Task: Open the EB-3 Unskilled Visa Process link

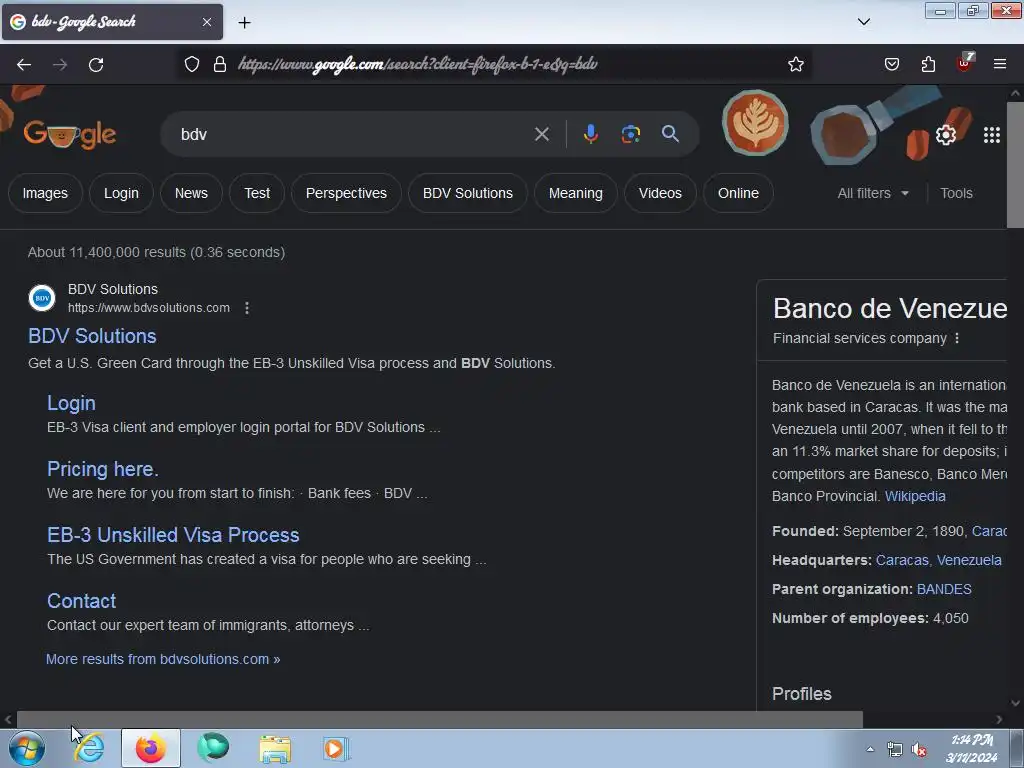Action: [x=173, y=535]
